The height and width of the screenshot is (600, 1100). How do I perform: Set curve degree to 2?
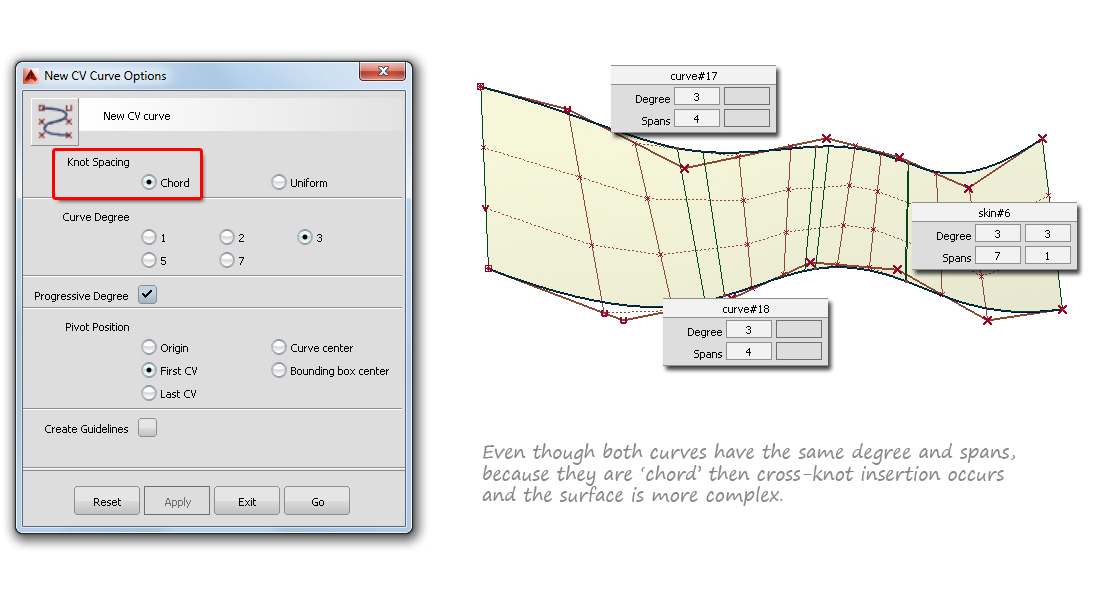229,237
